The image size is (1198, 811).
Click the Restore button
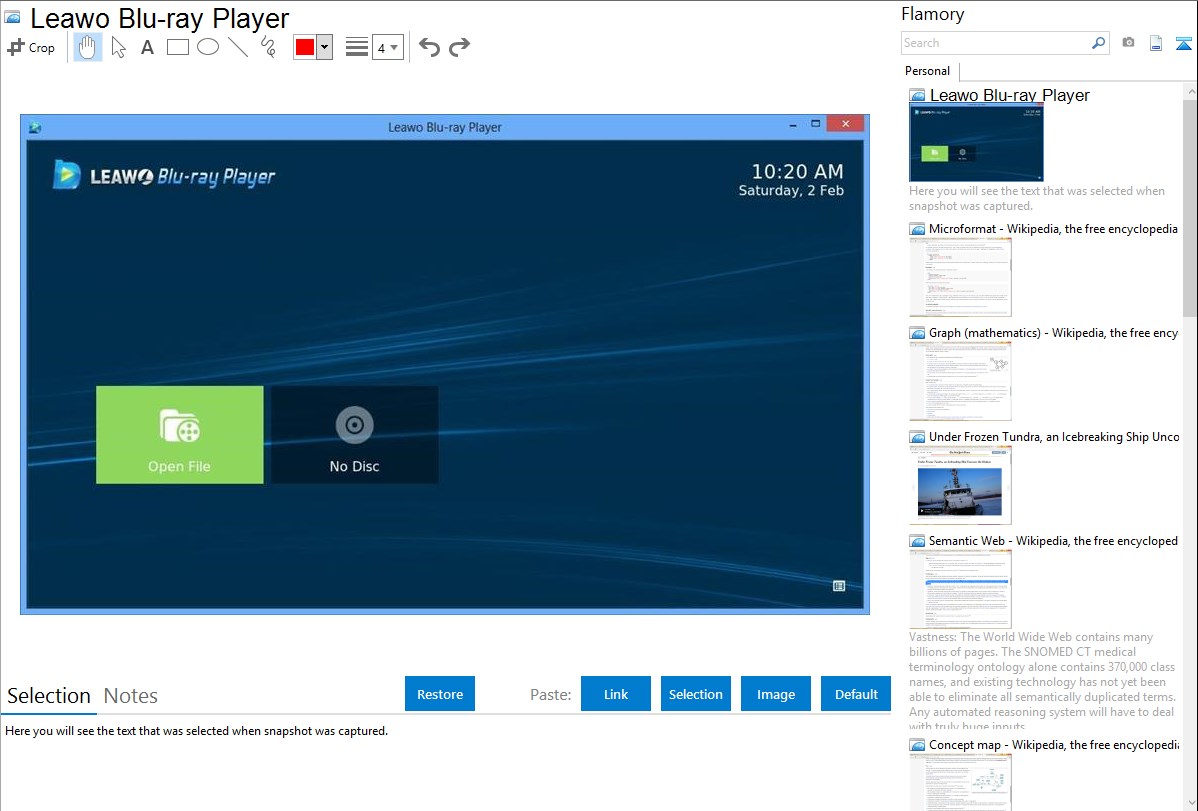[x=440, y=694]
